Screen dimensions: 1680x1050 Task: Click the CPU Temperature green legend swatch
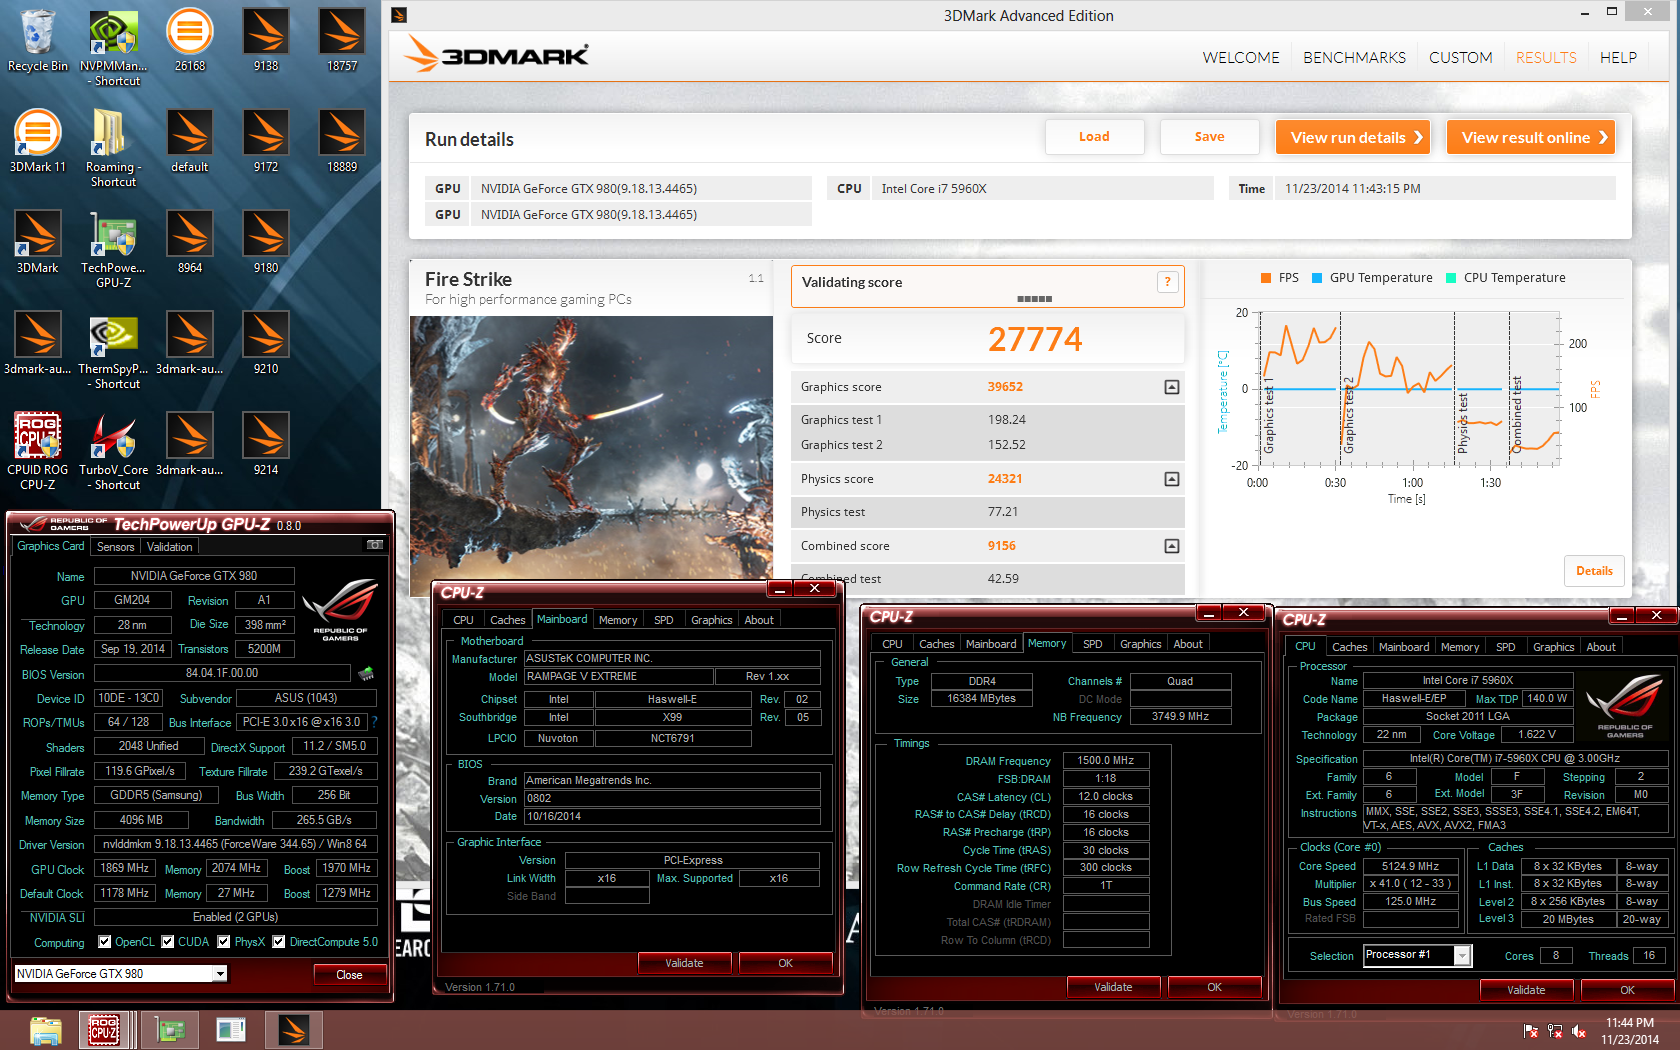tap(1451, 278)
